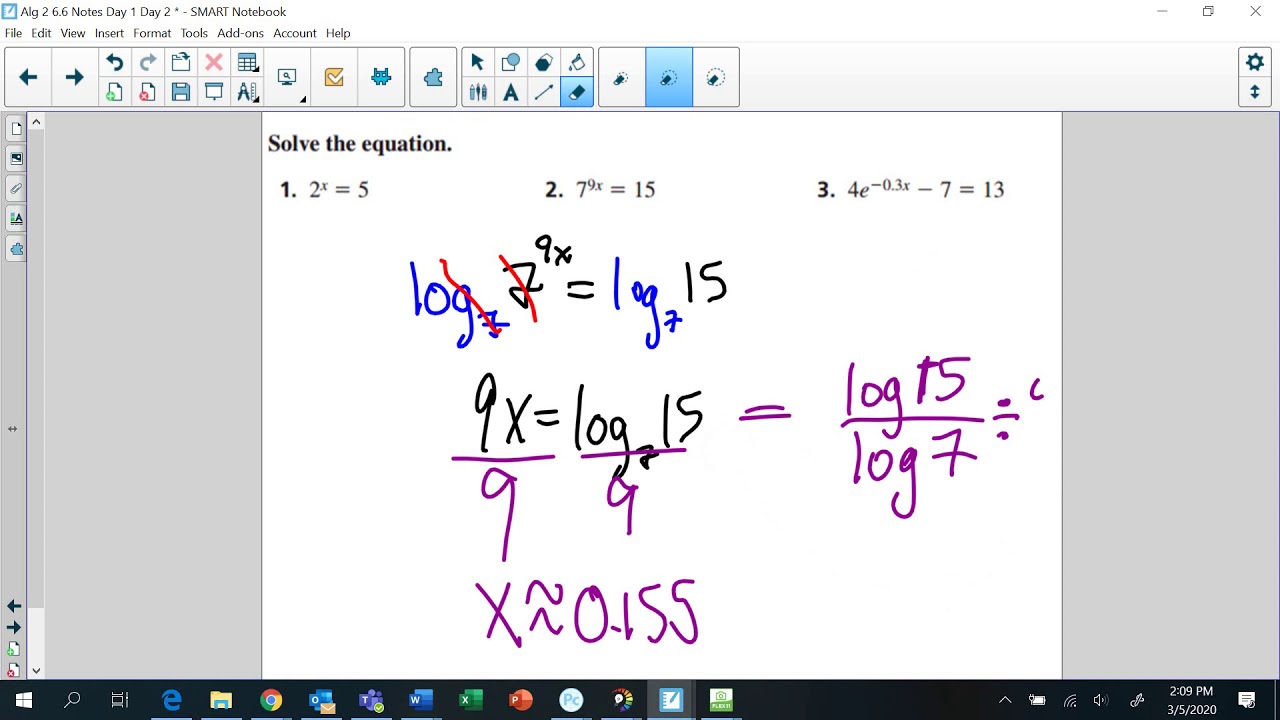
Task: Click the Undo arrow in toolbar
Action: [114, 63]
